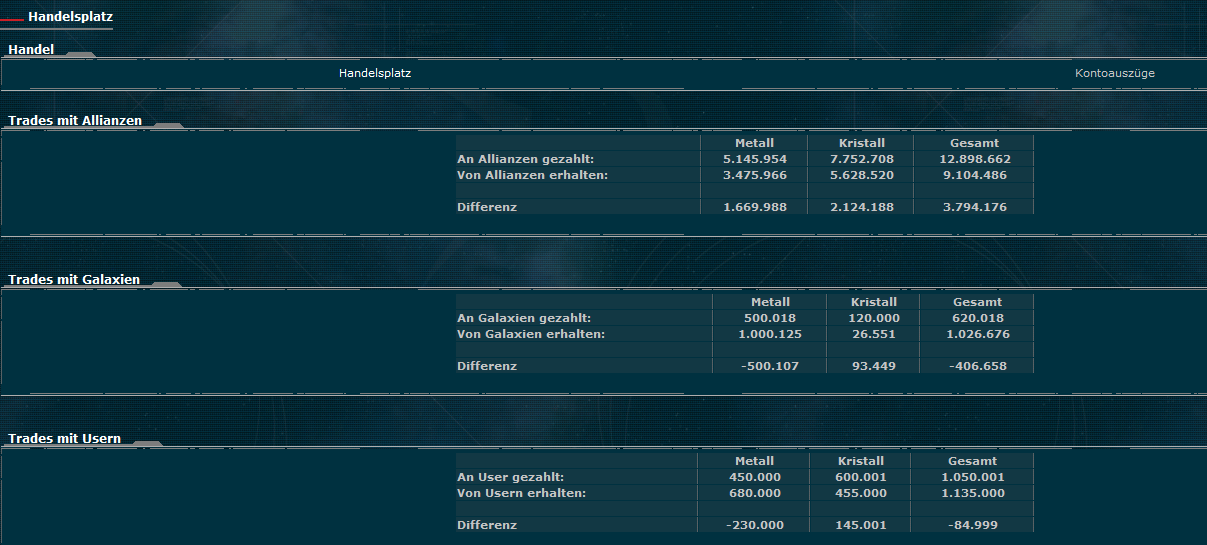Click User crystal difference 145.001

(x=861, y=525)
